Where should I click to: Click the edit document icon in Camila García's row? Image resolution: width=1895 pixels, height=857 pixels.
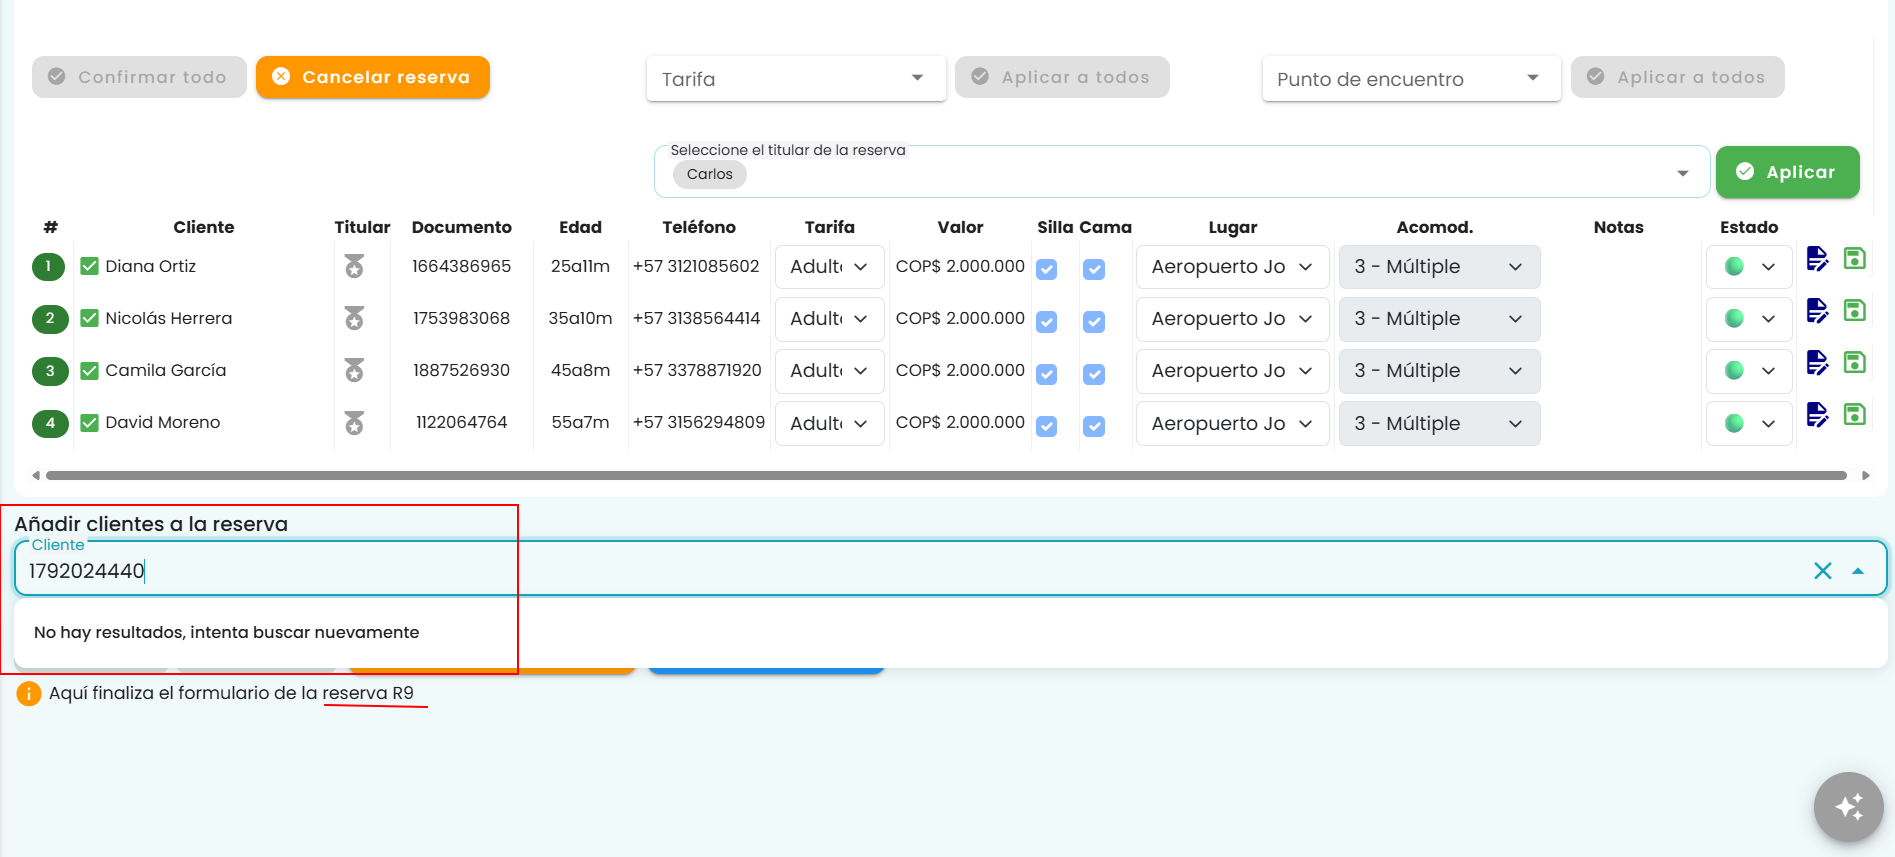(1817, 363)
